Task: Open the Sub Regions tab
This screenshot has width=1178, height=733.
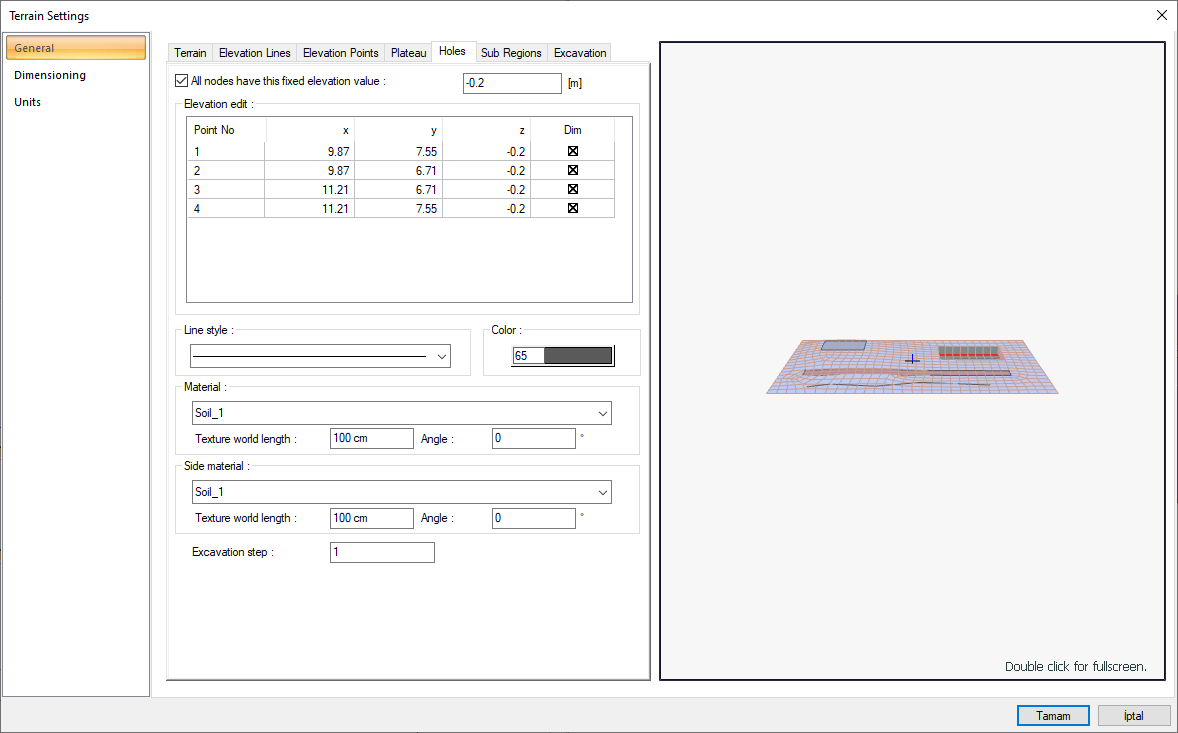Action: point(511,53)
